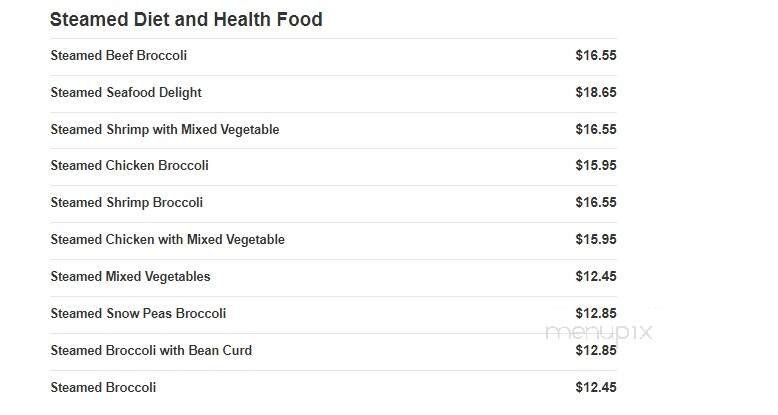Click the $18.65 Seafood Delight price

tap(596, 93)
